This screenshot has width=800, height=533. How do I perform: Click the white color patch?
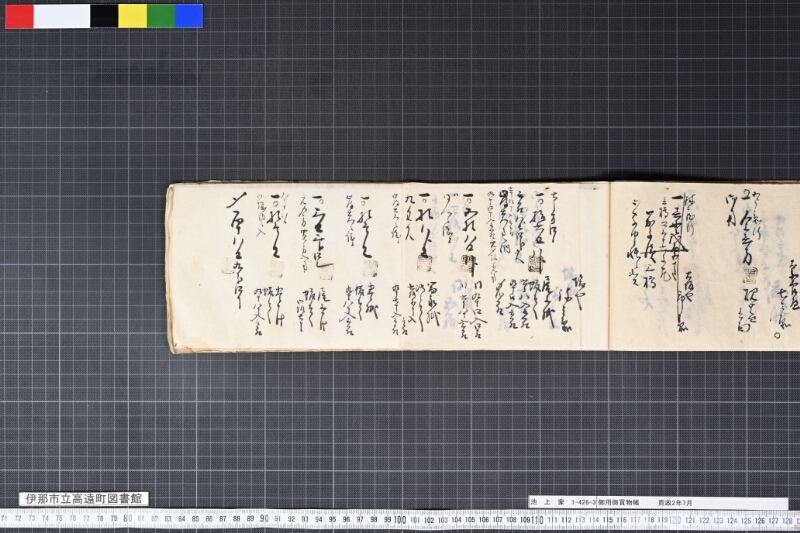[62, 16]
